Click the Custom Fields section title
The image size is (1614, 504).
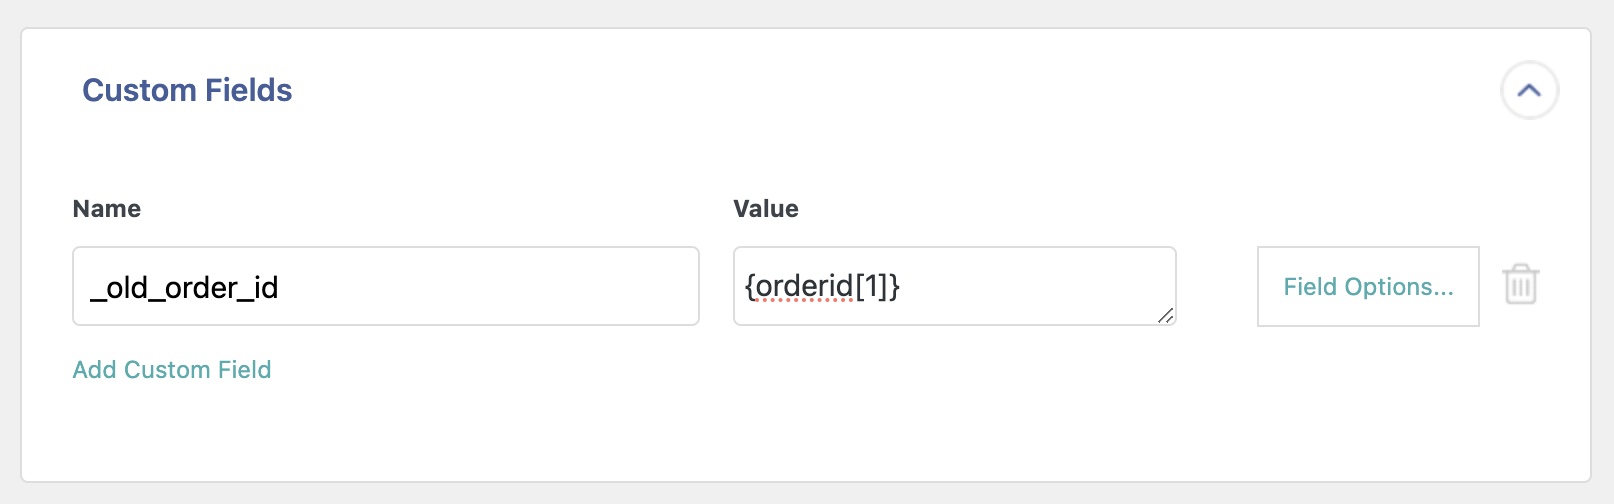187,90
